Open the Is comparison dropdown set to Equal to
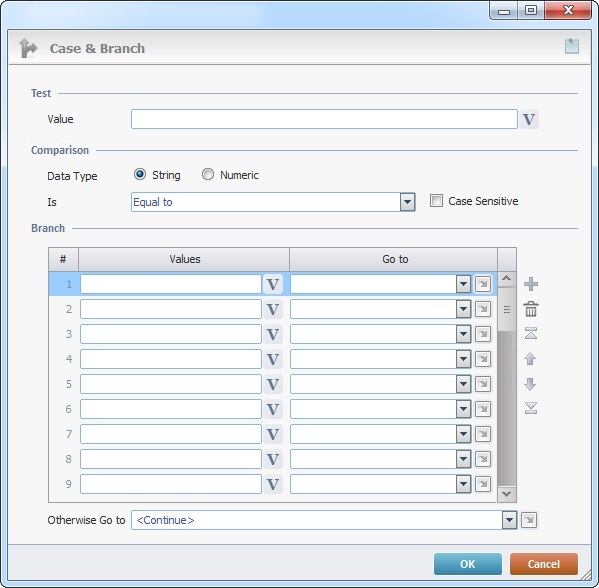Image resolution: width=599 pixels, height=588 pixels. (x=273, y=202)
